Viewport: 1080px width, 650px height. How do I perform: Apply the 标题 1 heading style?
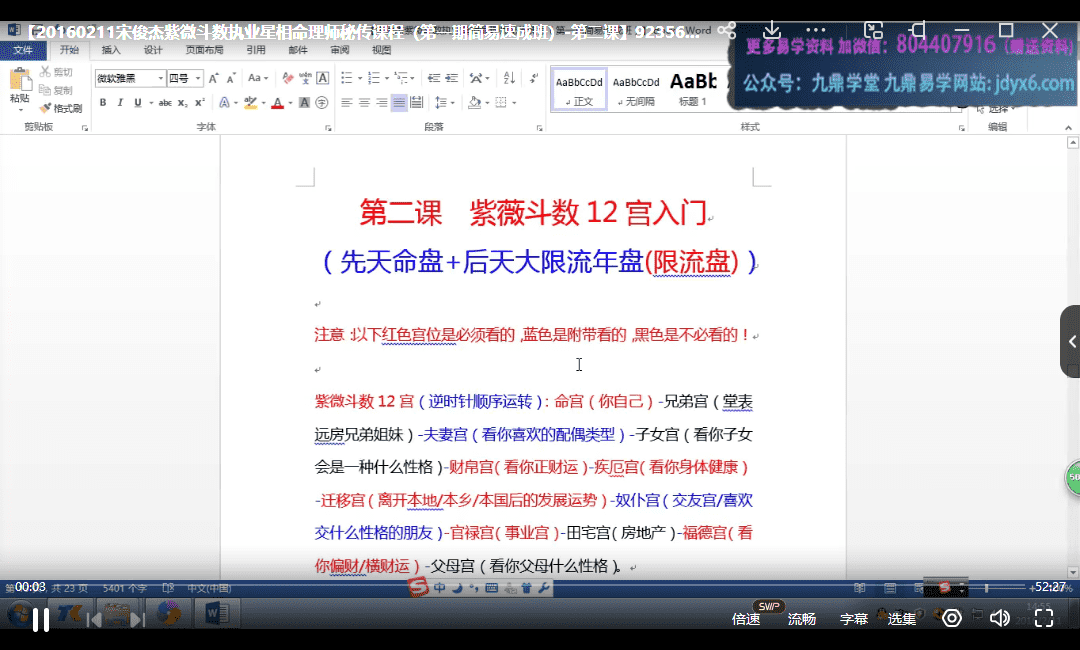pos(693,88)
